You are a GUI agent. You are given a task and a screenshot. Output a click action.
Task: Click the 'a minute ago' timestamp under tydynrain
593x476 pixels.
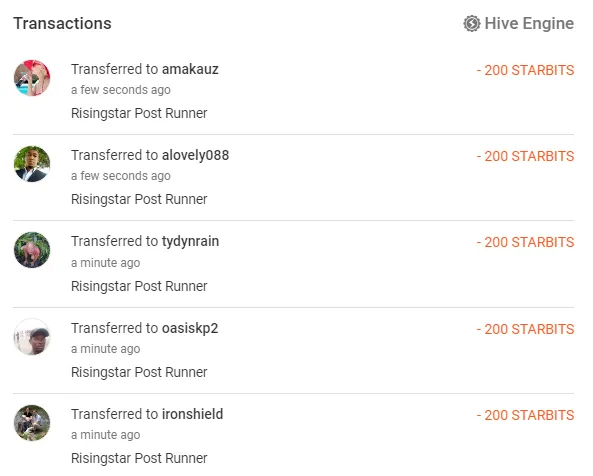click(106, 263)
